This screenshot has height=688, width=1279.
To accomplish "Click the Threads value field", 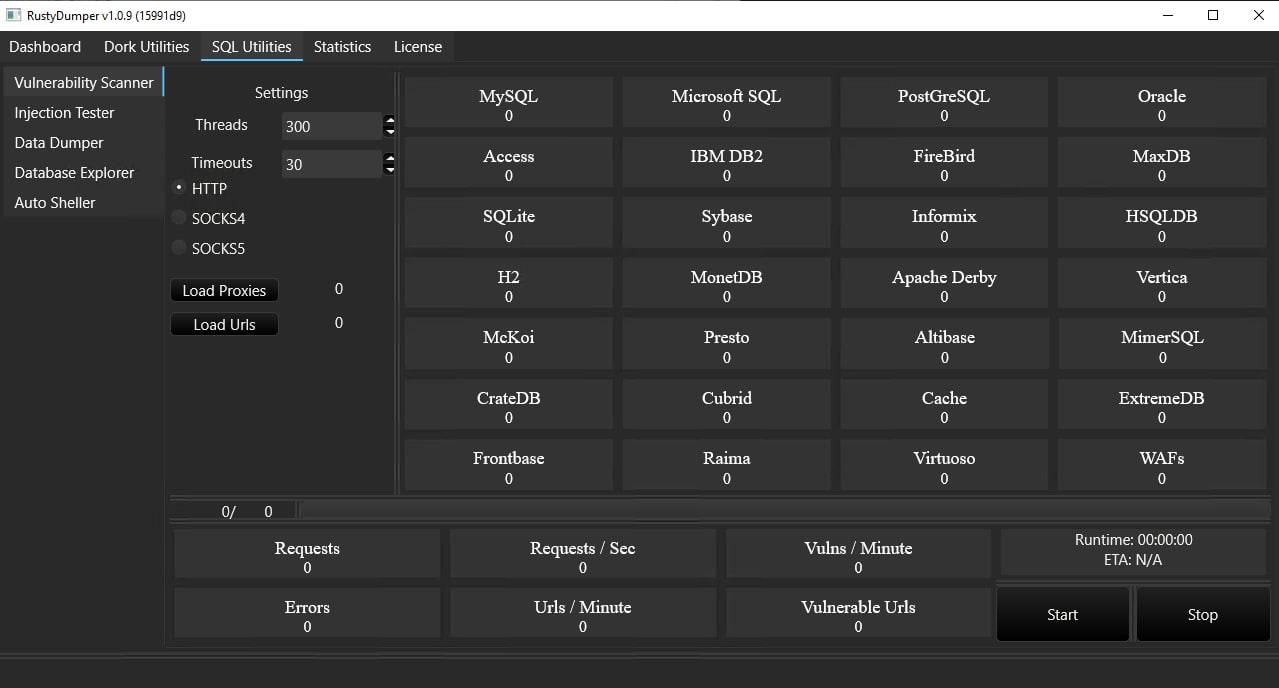I will pos(331,126).
